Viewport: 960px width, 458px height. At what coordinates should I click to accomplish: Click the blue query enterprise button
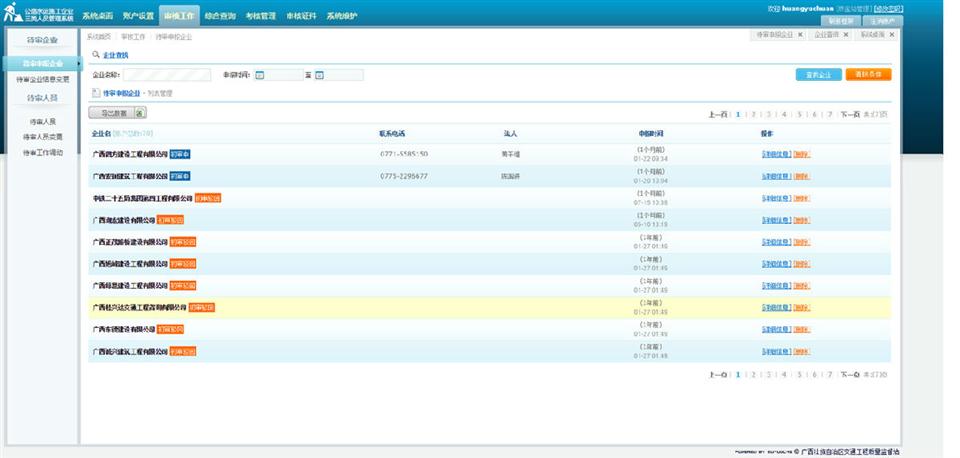(818, 74)
